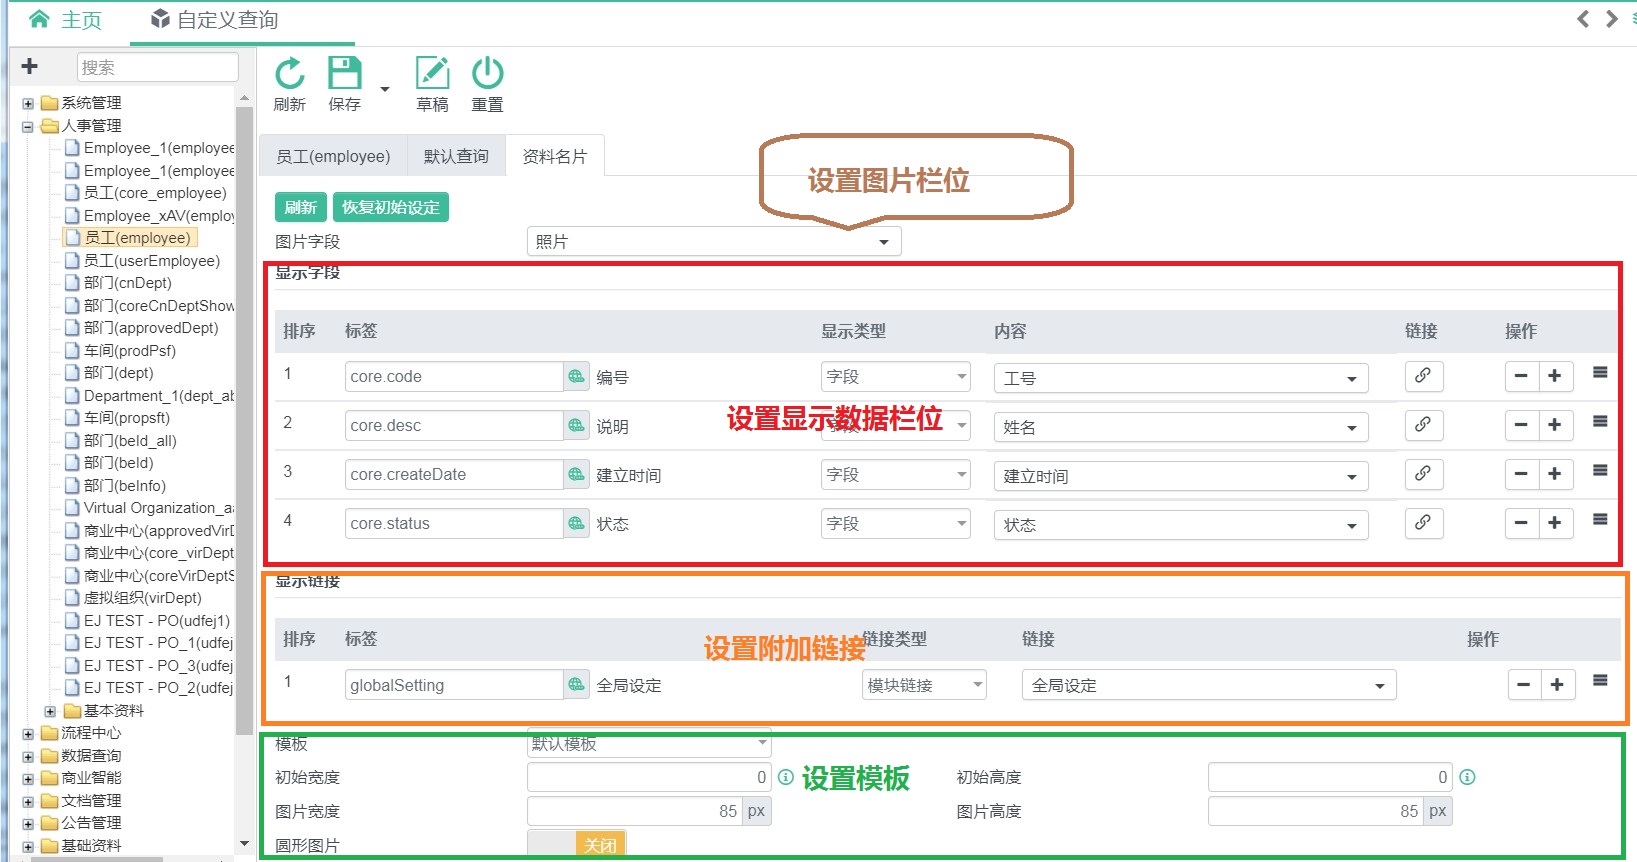The height and width of the screenshot is (862, 1637).
Task: Click the Refresh toolbar icon
Action: (290, 74)
